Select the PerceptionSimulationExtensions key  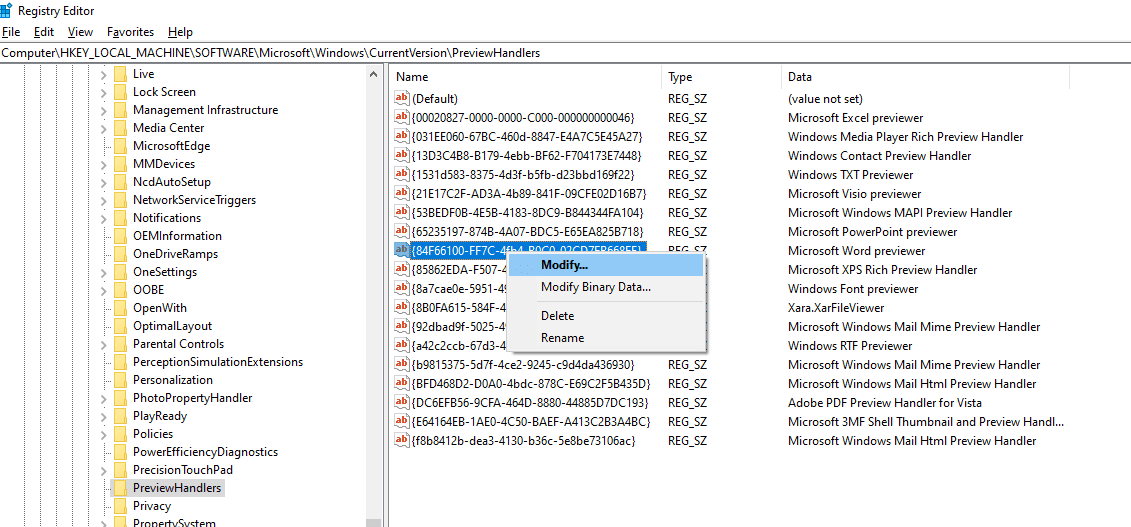pos(218,362)
